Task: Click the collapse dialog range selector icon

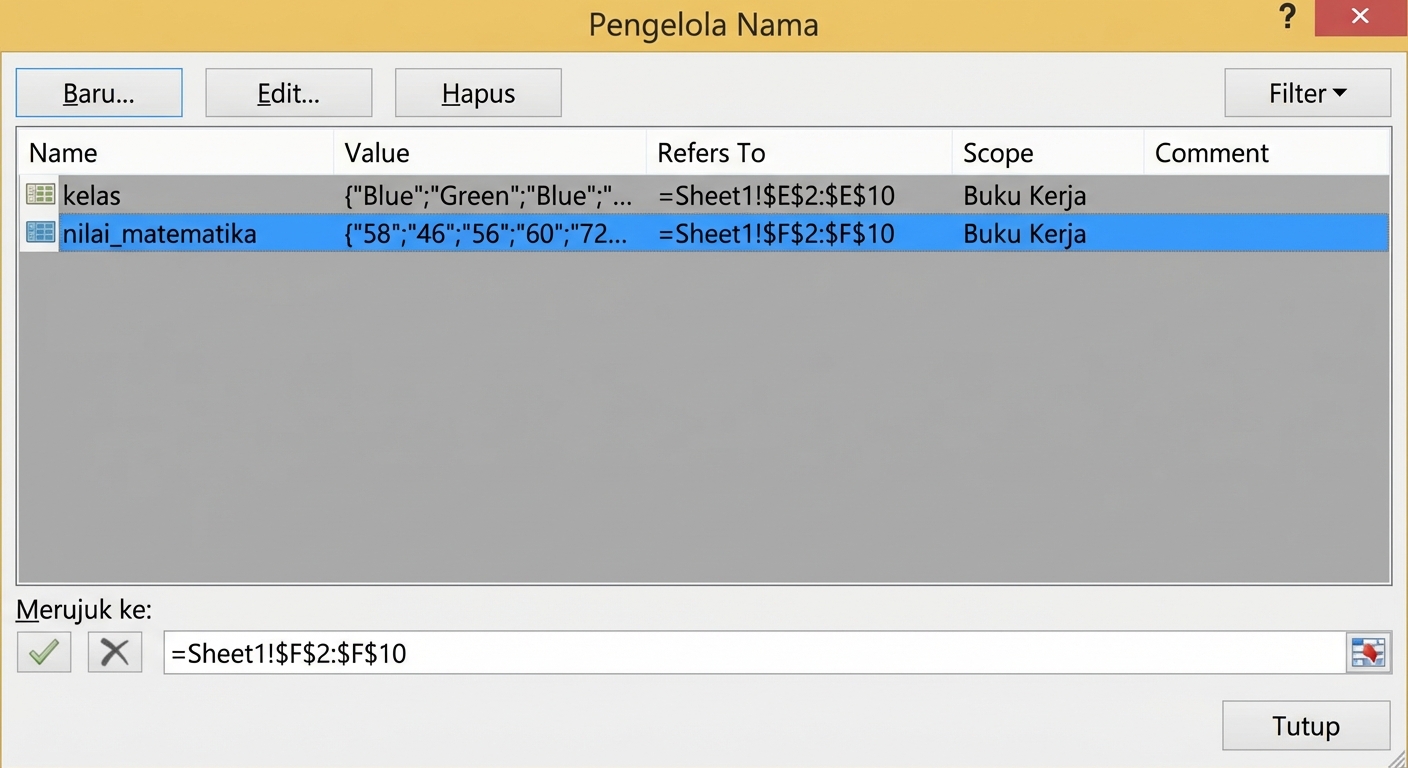Action: pyautogui.click(x=1368, y=652)
